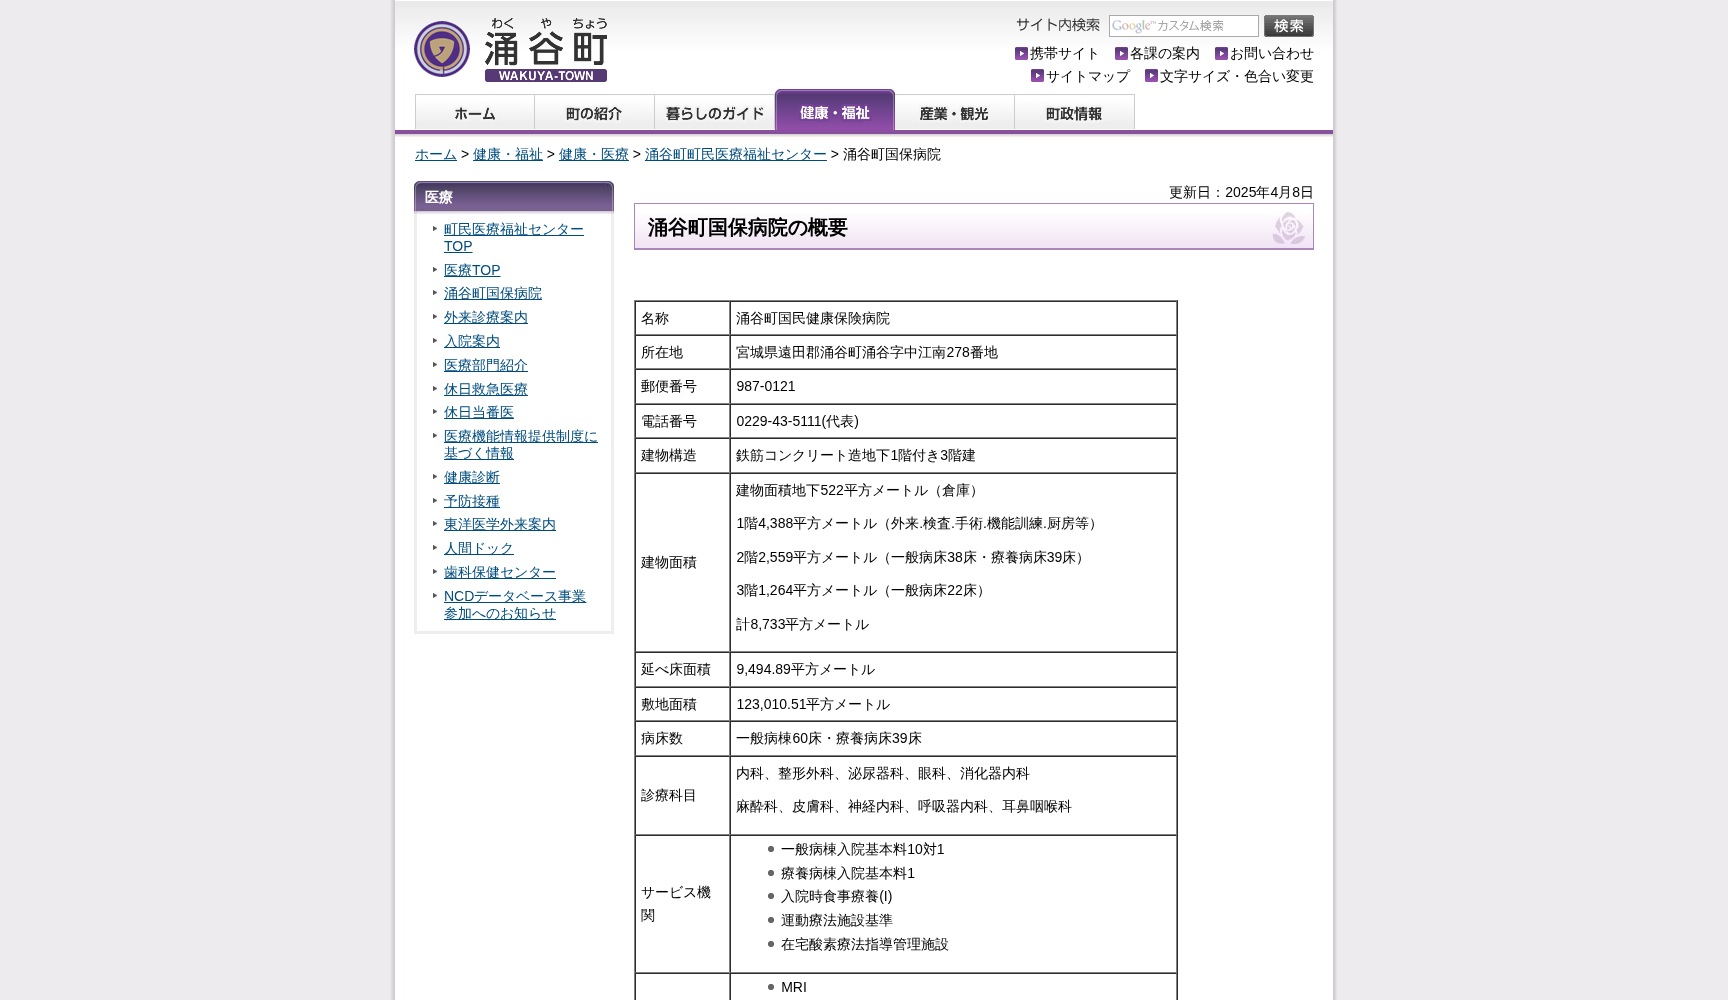
Task: Open the 携帯サイト link
Action: [1064, 54]
